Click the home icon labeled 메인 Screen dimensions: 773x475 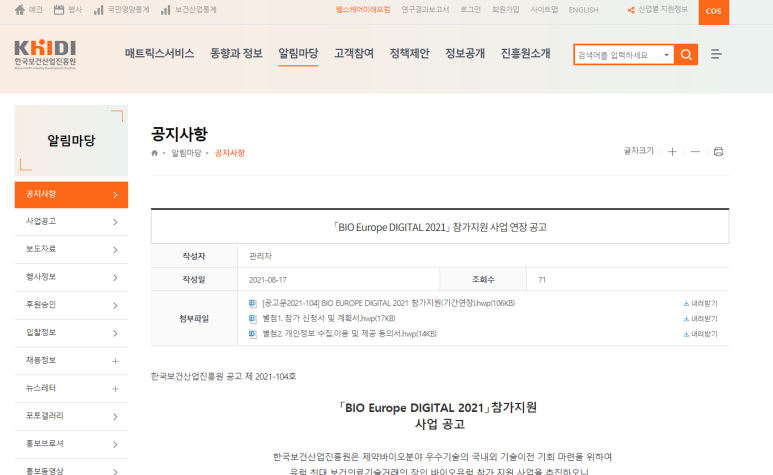coord(20,10)
